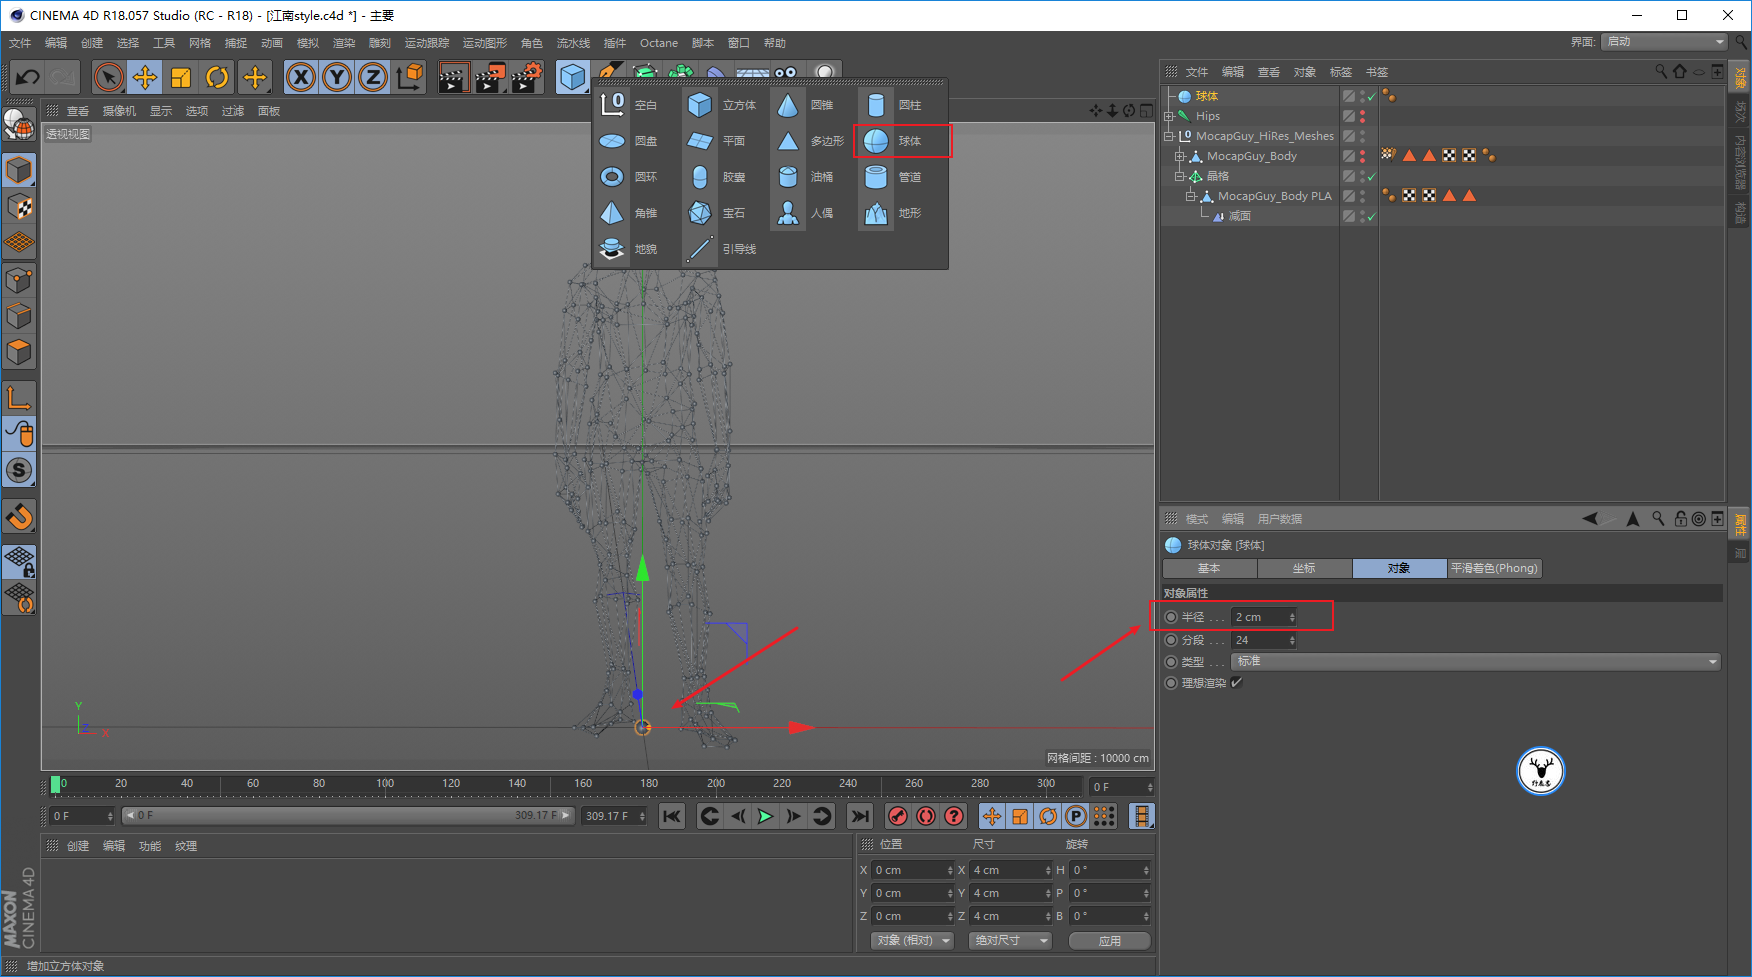Toggle the 理想渲染 checkbox

(1237, 683)
